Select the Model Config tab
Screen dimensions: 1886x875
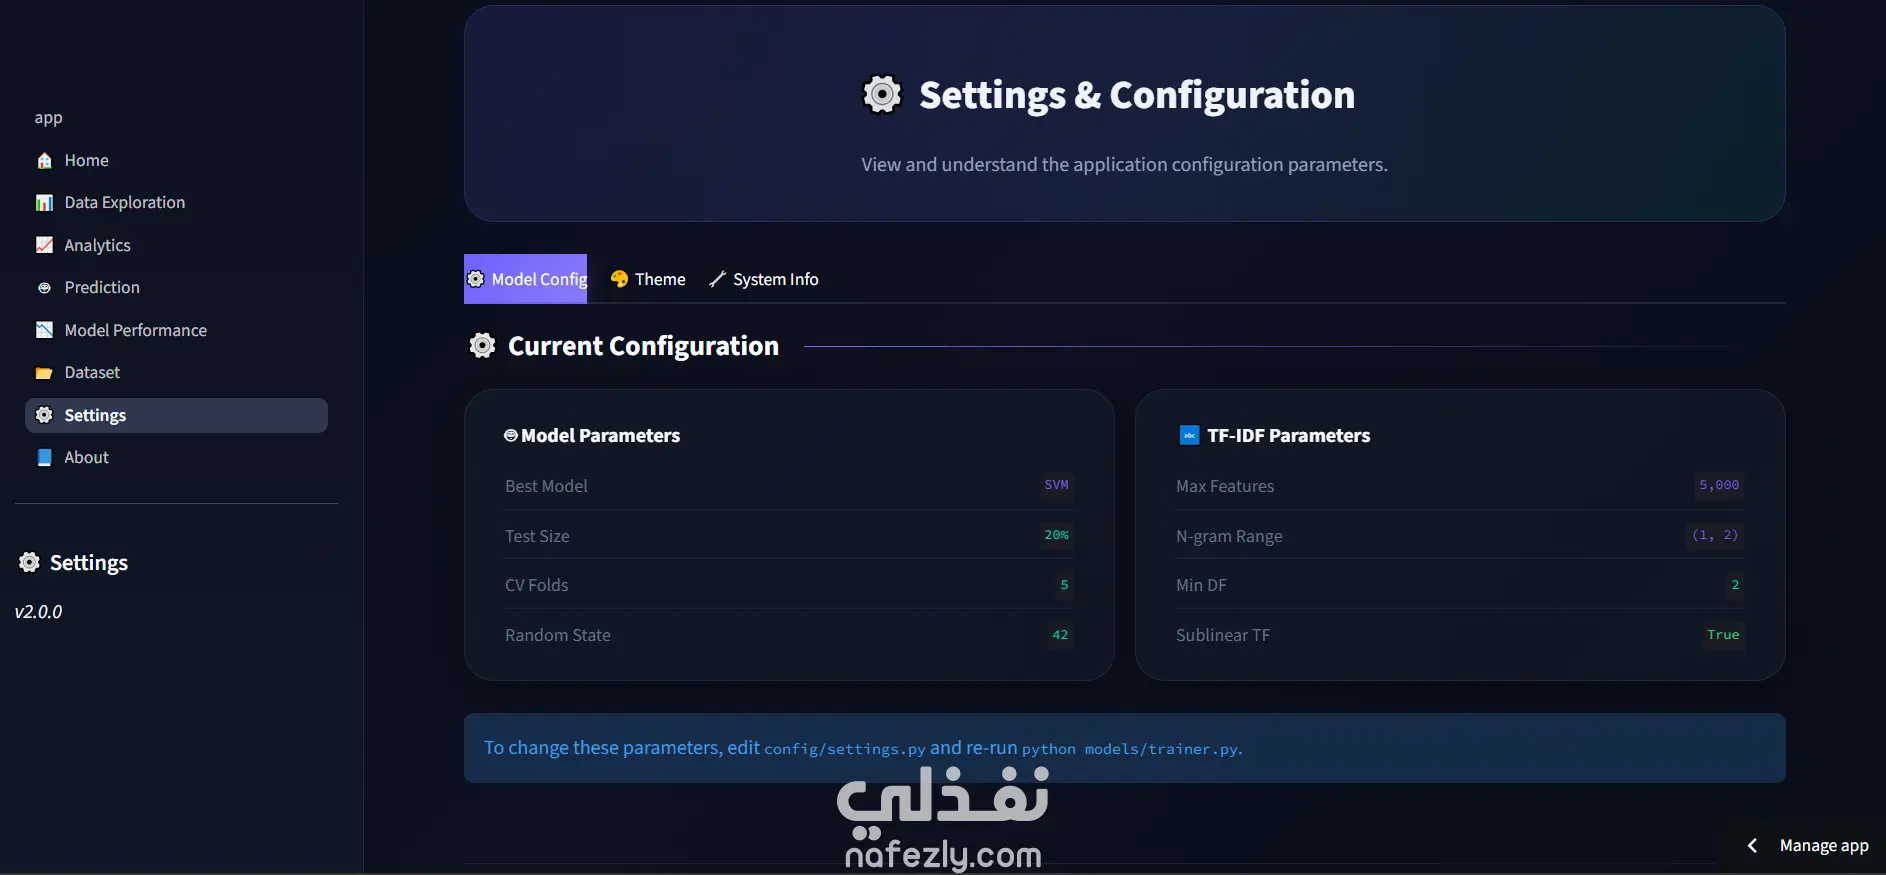click(526, 279)
